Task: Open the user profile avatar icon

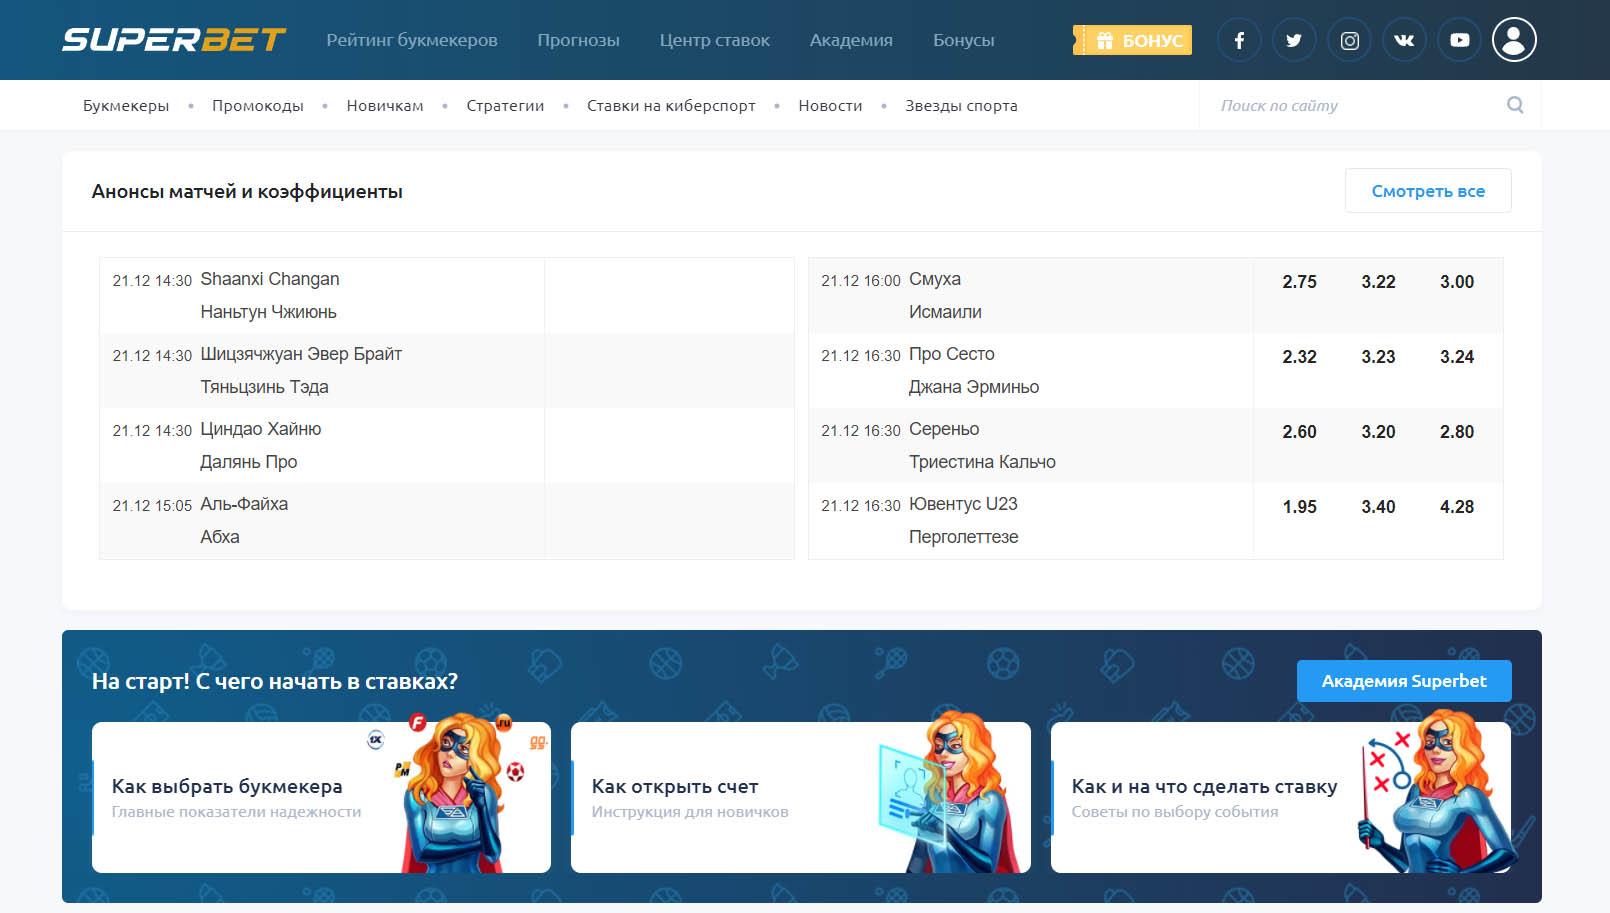Action: [1514, 40]
